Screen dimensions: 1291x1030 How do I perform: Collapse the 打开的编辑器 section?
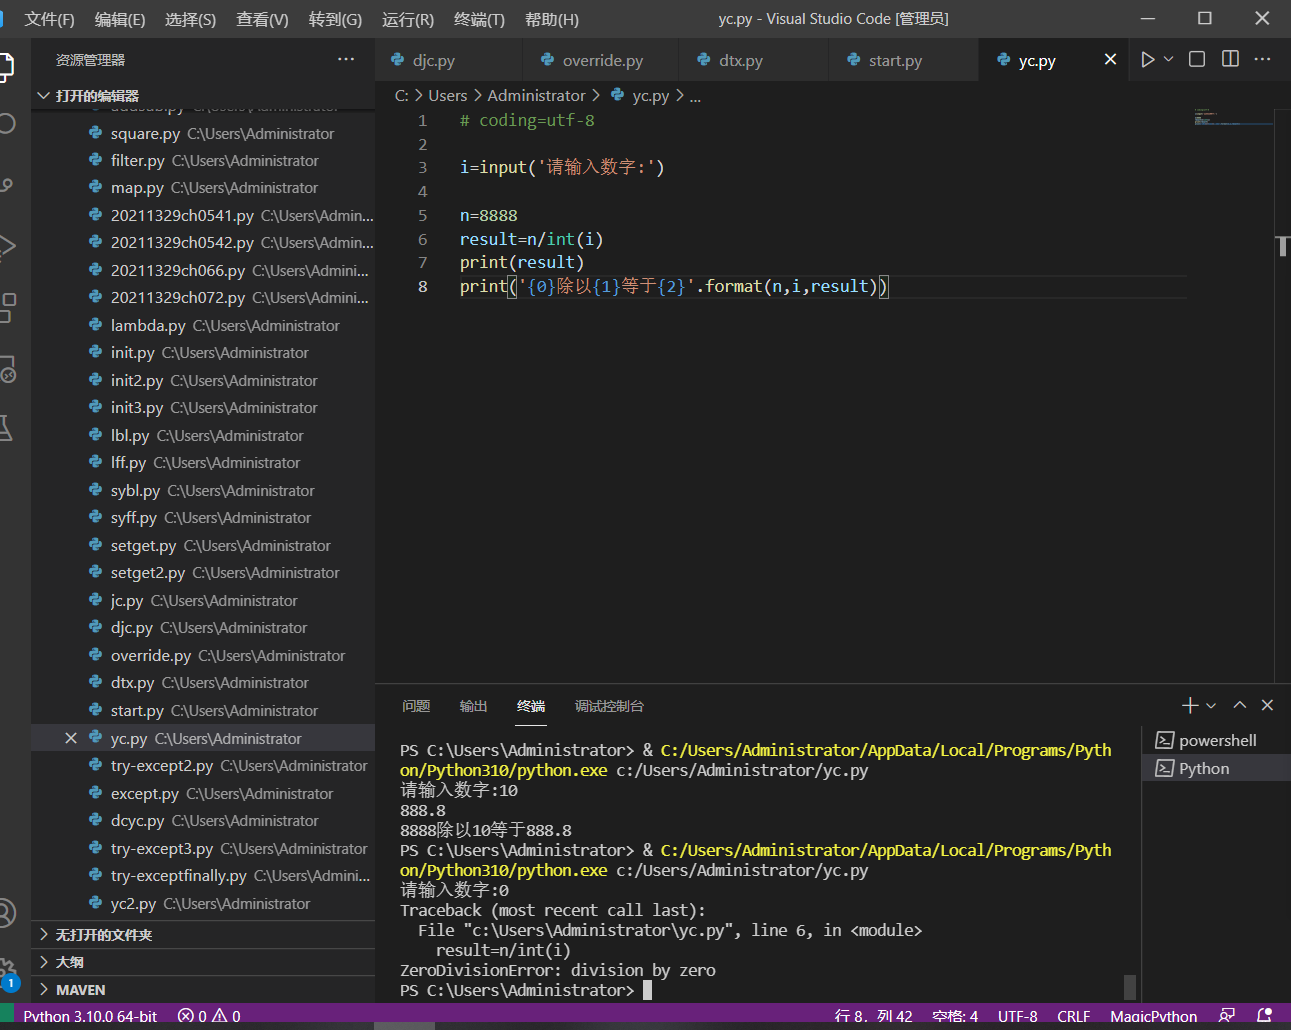96,96
